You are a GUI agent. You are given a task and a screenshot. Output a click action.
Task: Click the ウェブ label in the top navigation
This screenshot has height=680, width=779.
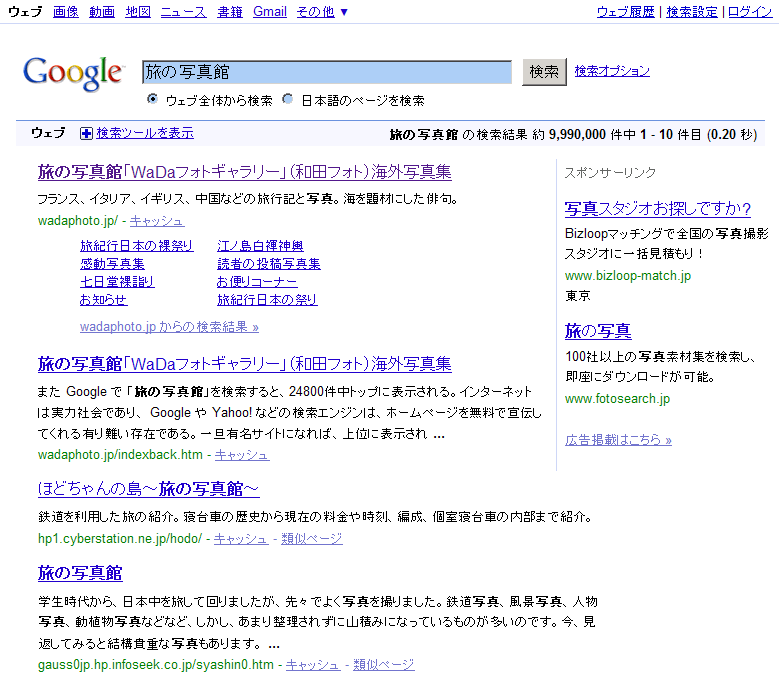[x=25, y=11]
